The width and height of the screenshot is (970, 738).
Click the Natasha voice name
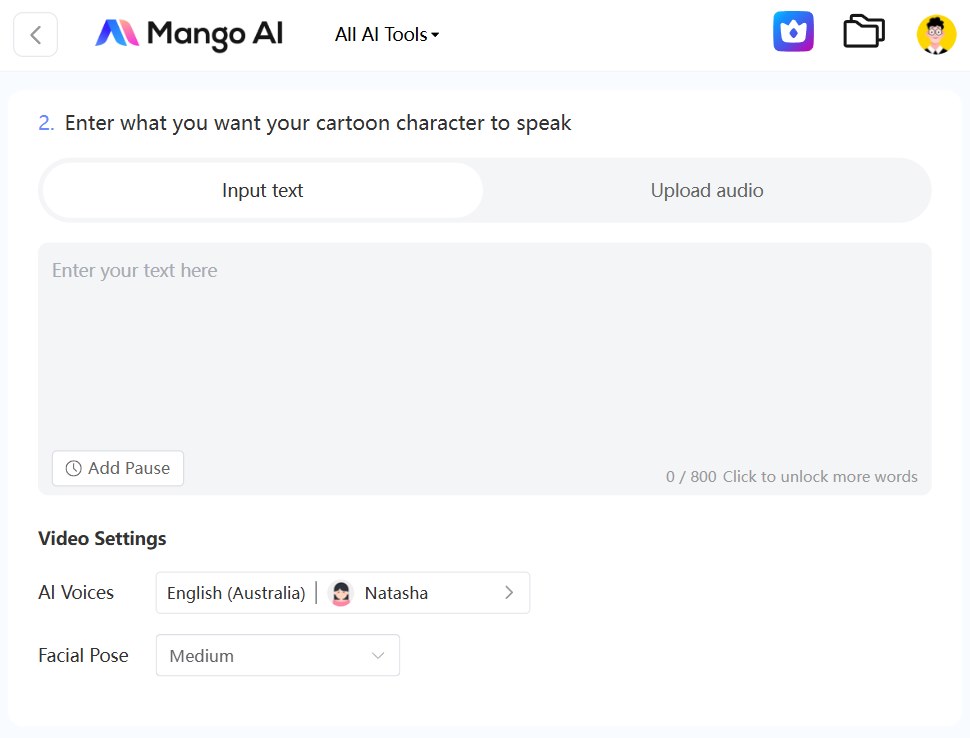(396, 593)
